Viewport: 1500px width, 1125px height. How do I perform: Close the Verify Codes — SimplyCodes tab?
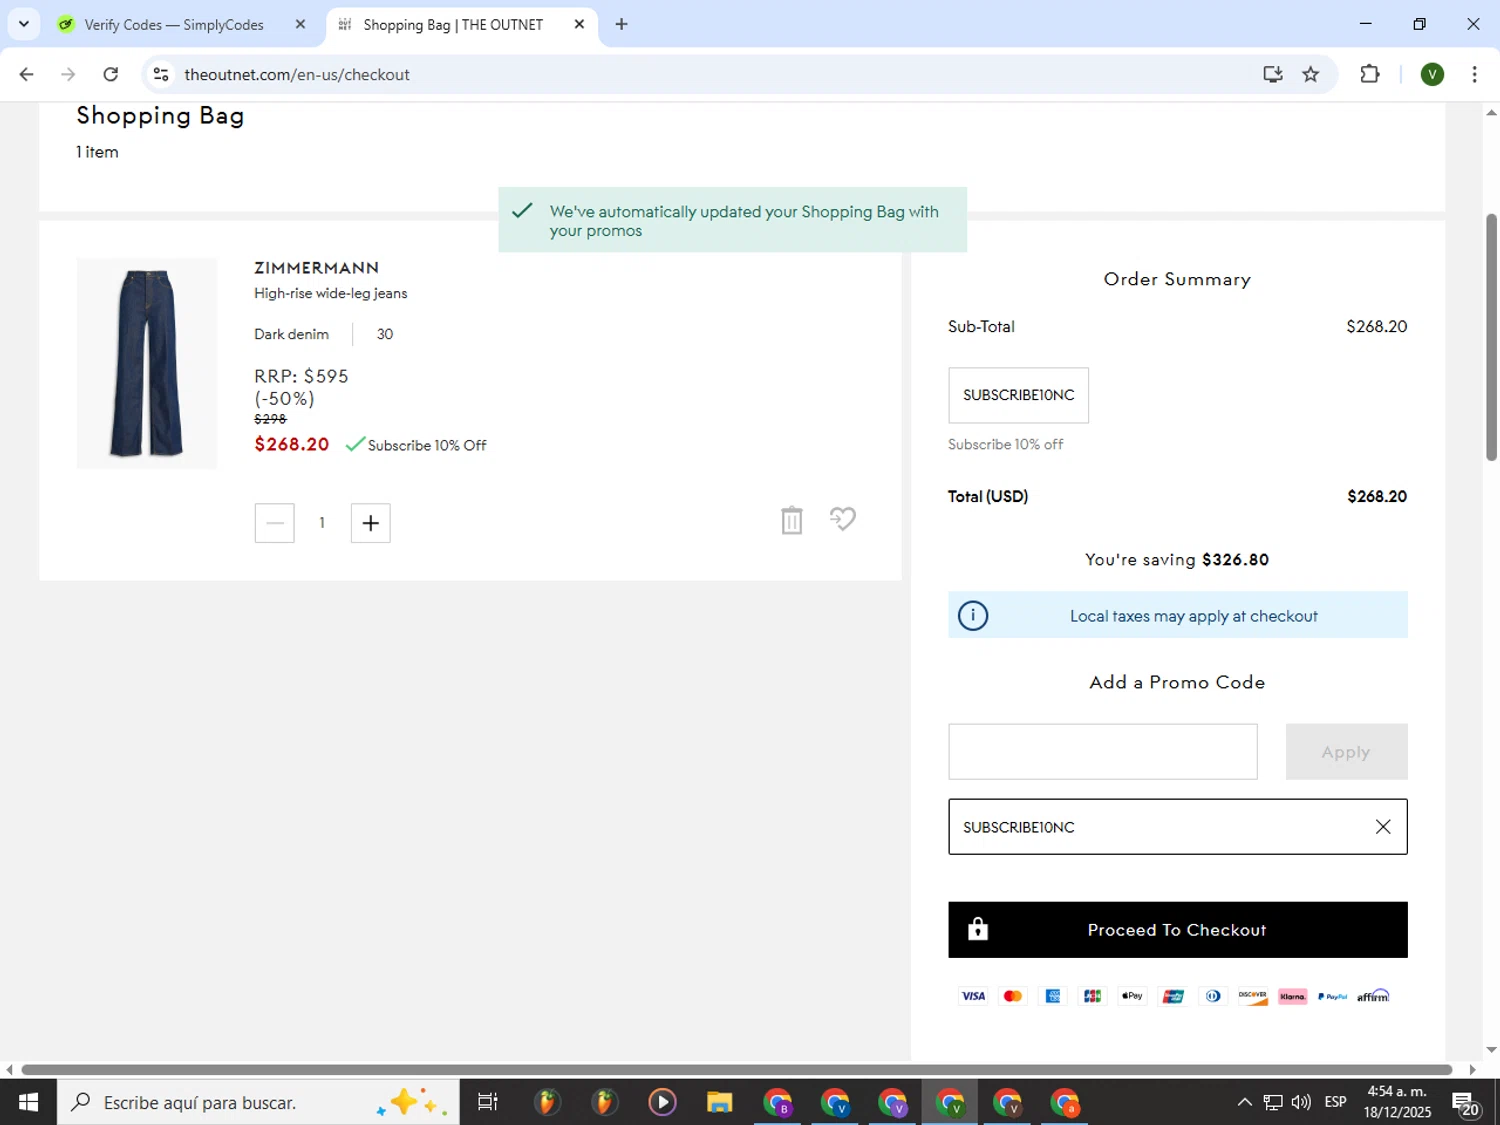tap(300, 24)
